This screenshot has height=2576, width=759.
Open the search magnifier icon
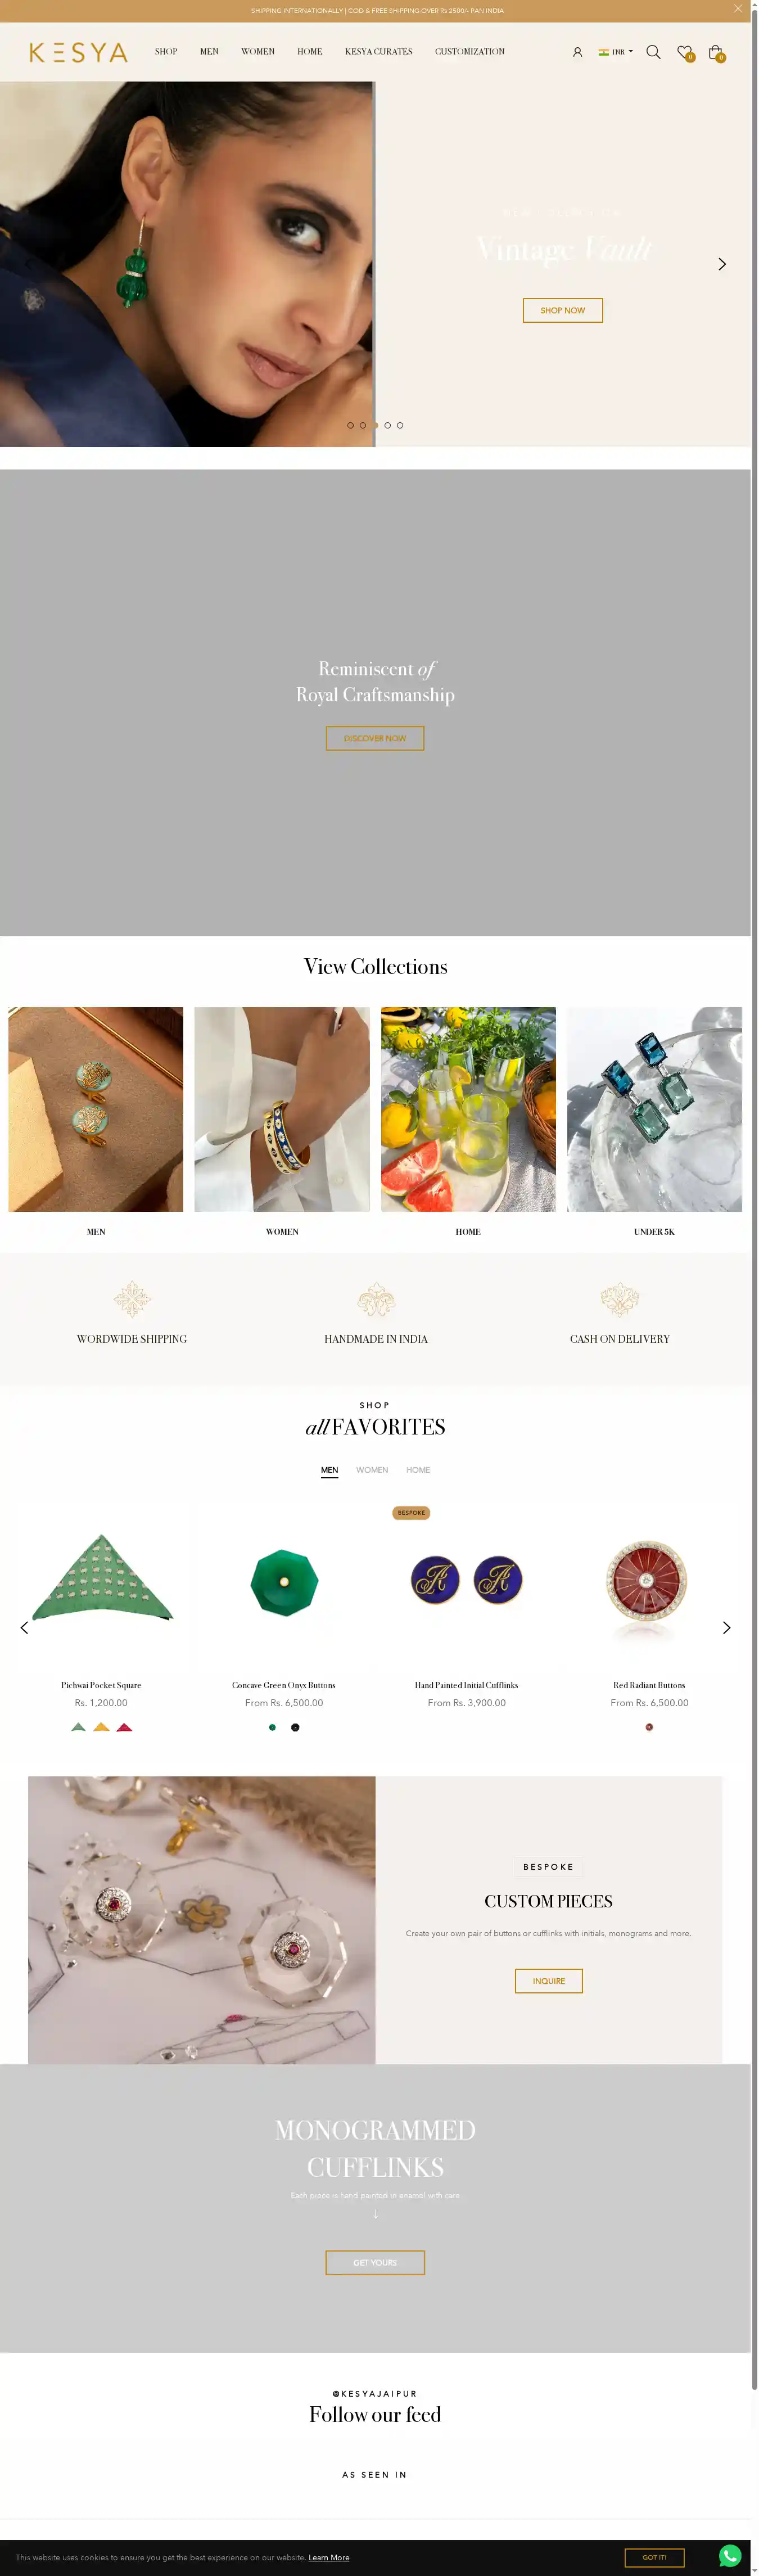[653, 52]
